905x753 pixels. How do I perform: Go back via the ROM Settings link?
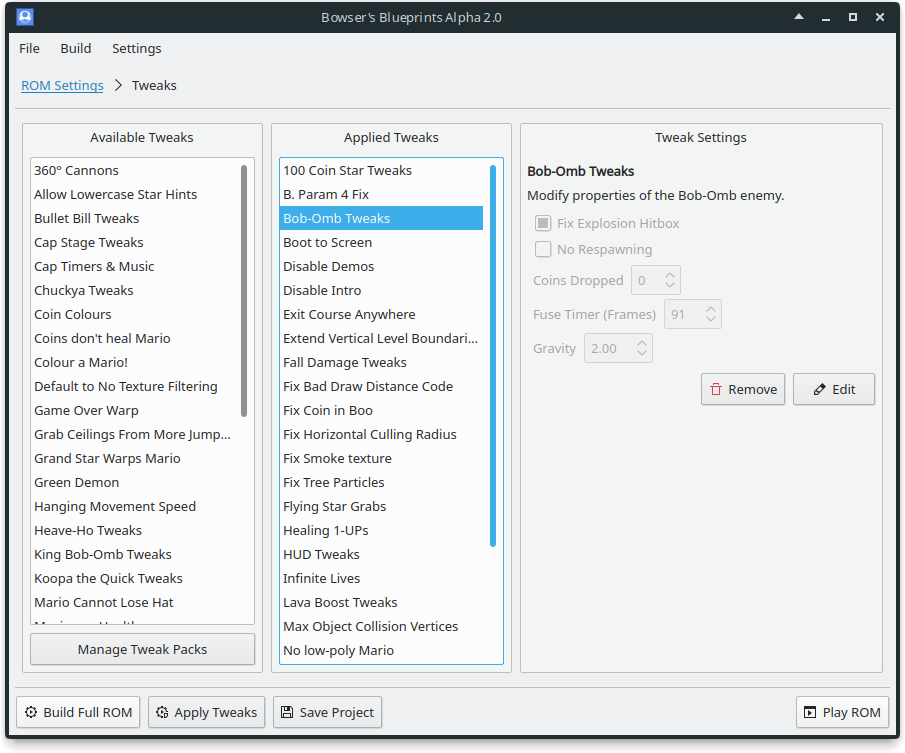[62, 85]
